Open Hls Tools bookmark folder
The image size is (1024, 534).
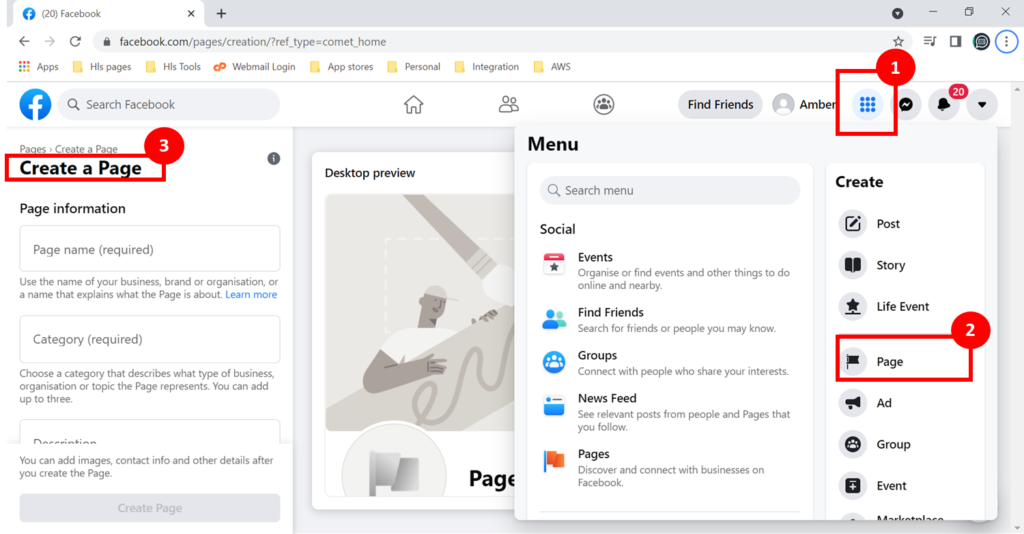(173, 67)
